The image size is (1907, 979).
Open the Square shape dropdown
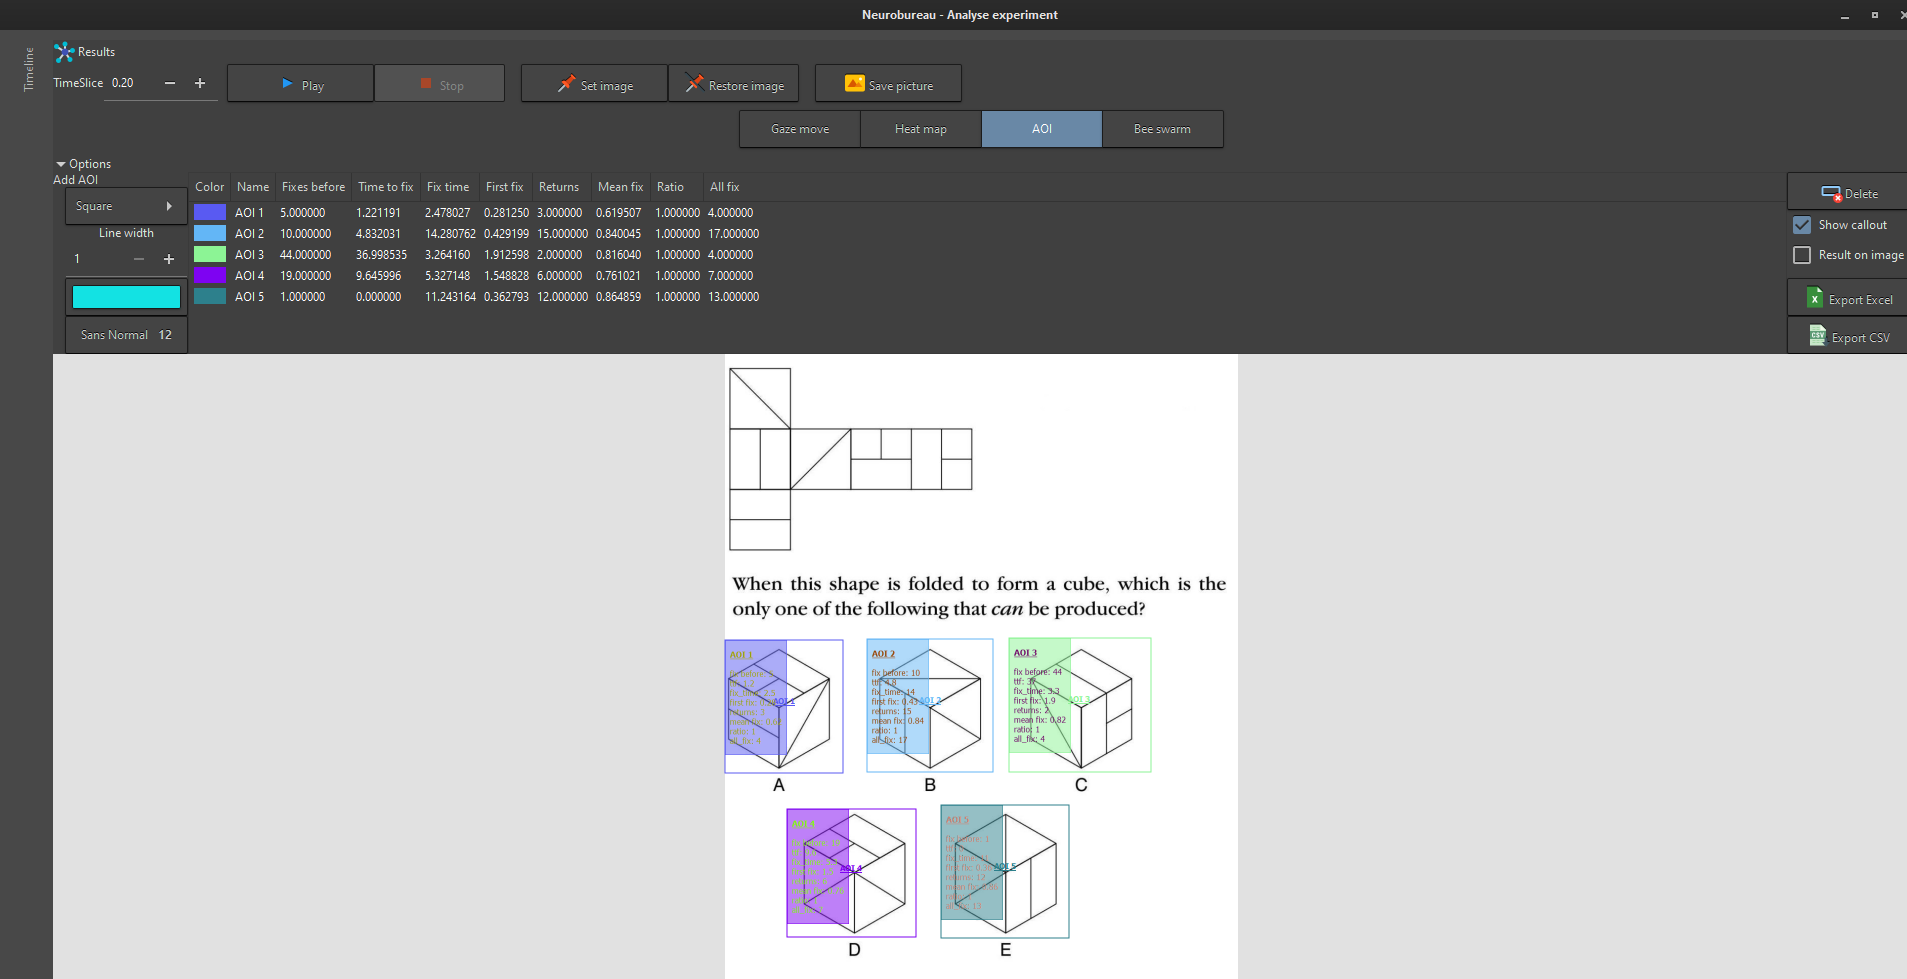(125, 206)
